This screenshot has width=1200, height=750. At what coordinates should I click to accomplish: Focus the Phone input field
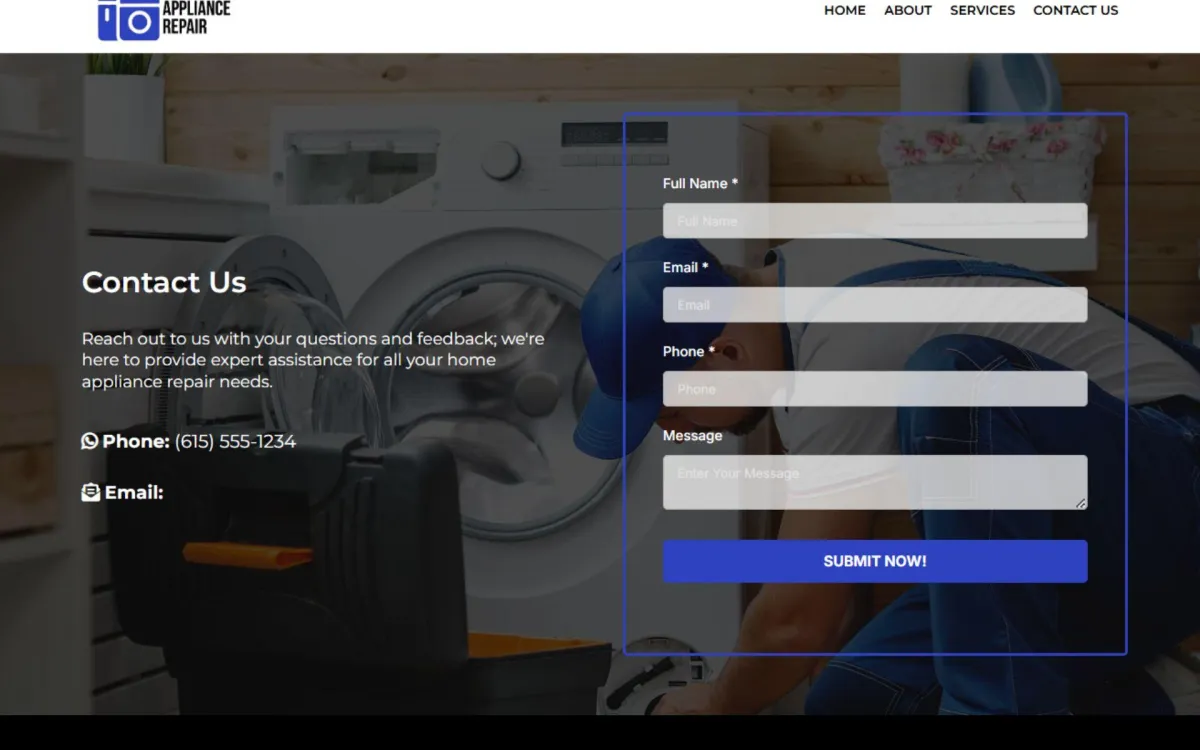pyautogui.click(x=875, y=389)
